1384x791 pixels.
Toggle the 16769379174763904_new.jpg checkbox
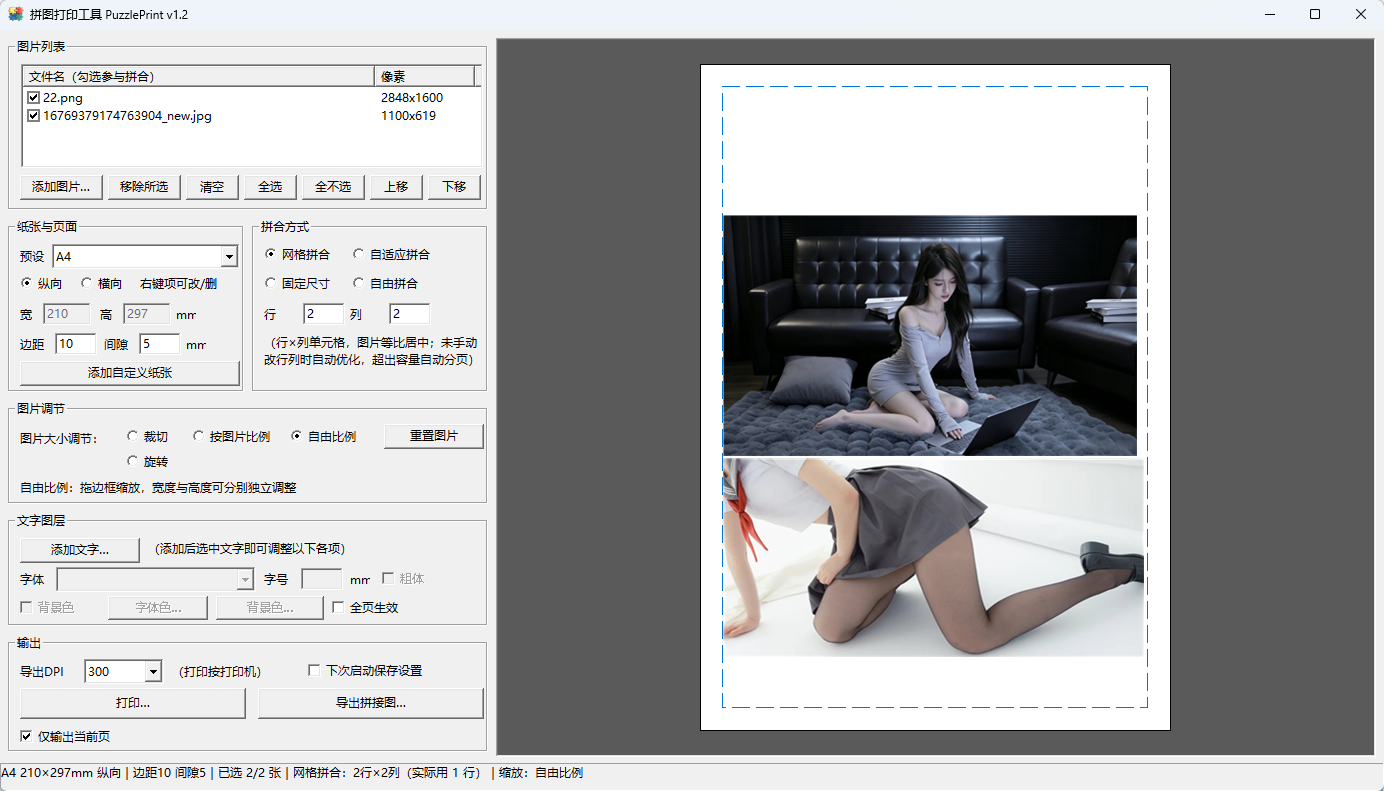(x=33, y=116)
